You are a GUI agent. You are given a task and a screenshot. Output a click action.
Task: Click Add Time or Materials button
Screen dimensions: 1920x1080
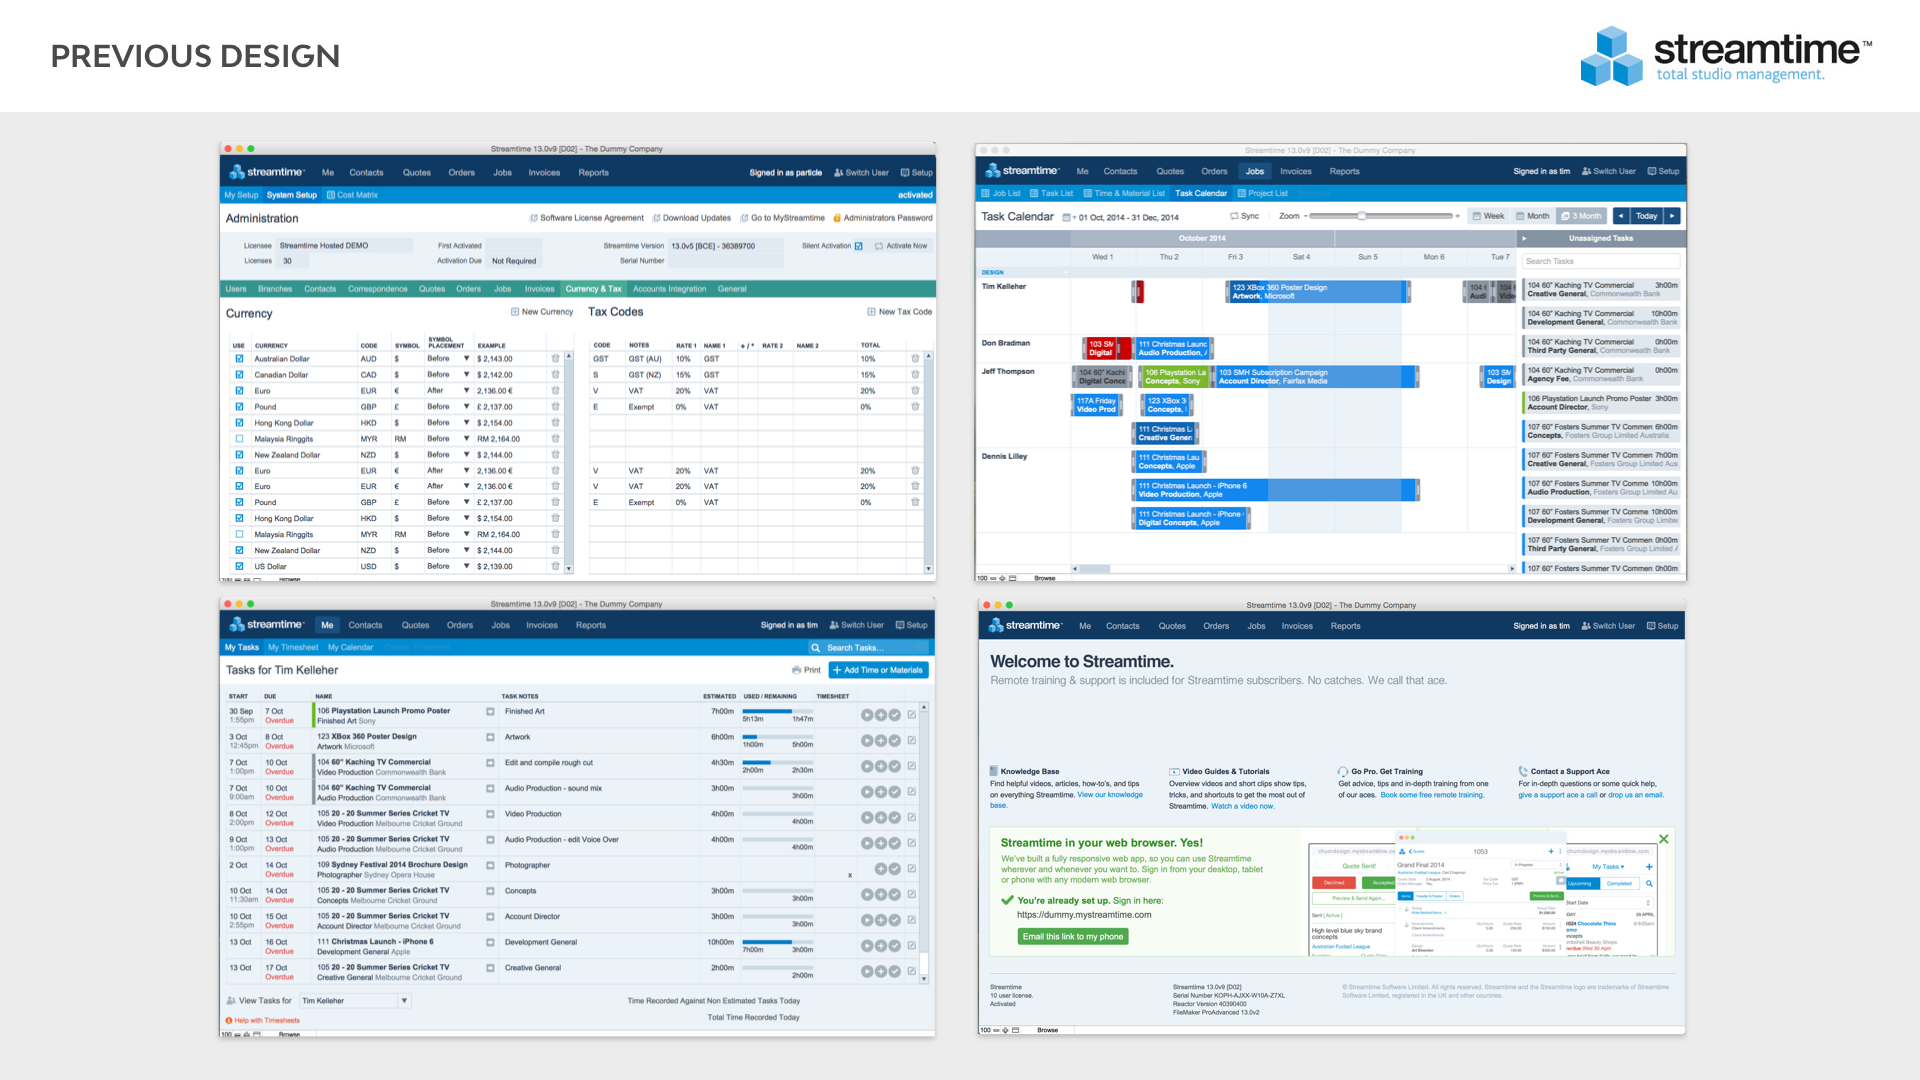[878, 670]
